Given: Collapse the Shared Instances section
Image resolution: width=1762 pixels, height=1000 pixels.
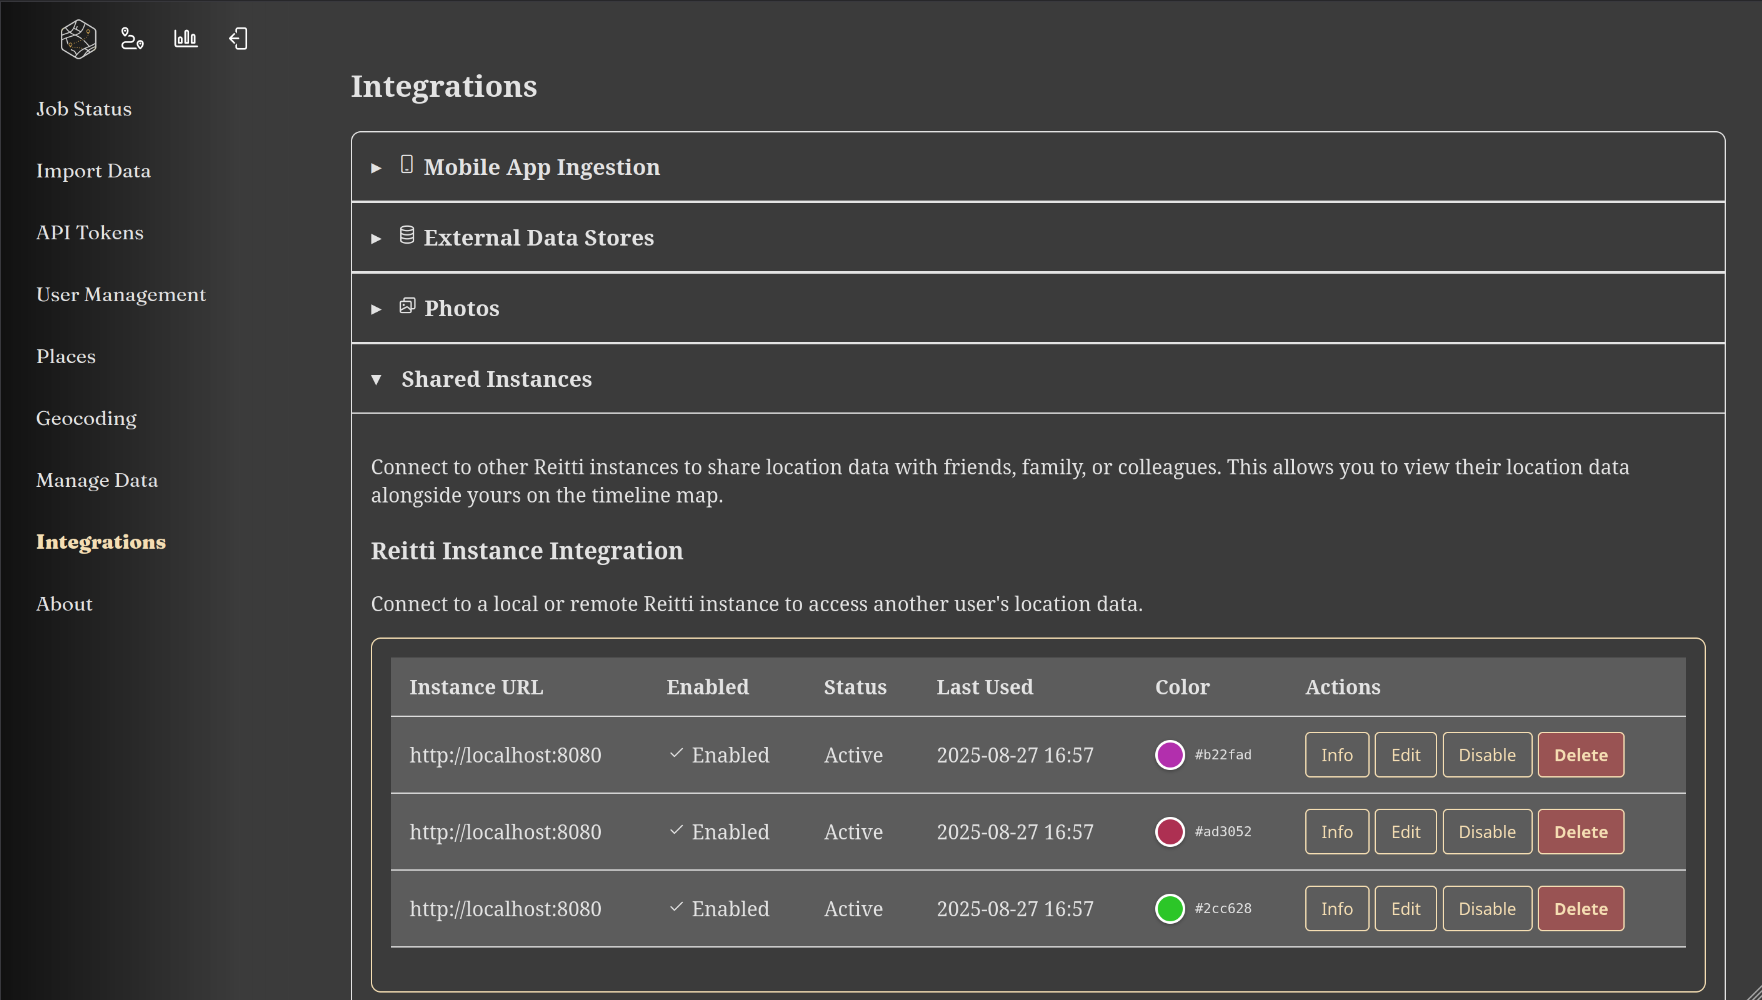Looking at the screenshot, I should click(496, 379).
